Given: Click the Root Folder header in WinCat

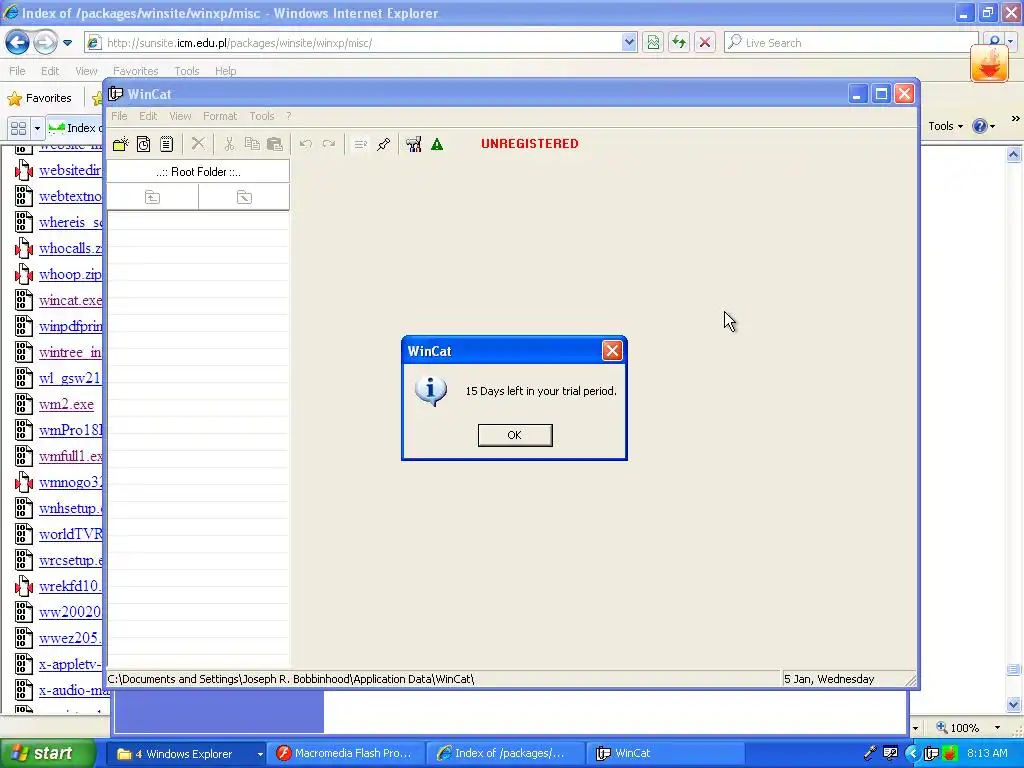Looking at the screenshot, I should point(199,172).
